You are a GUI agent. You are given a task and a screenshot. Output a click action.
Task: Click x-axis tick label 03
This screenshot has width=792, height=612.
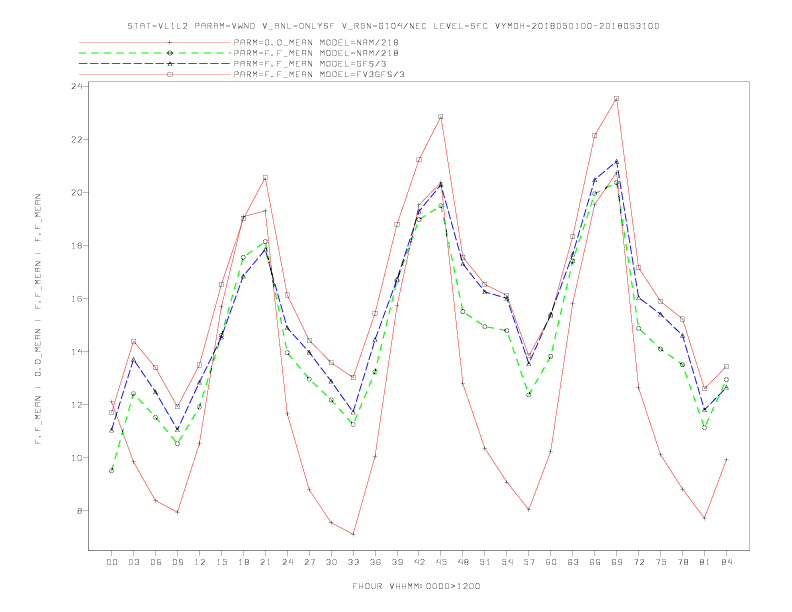(x=133, y=562)
